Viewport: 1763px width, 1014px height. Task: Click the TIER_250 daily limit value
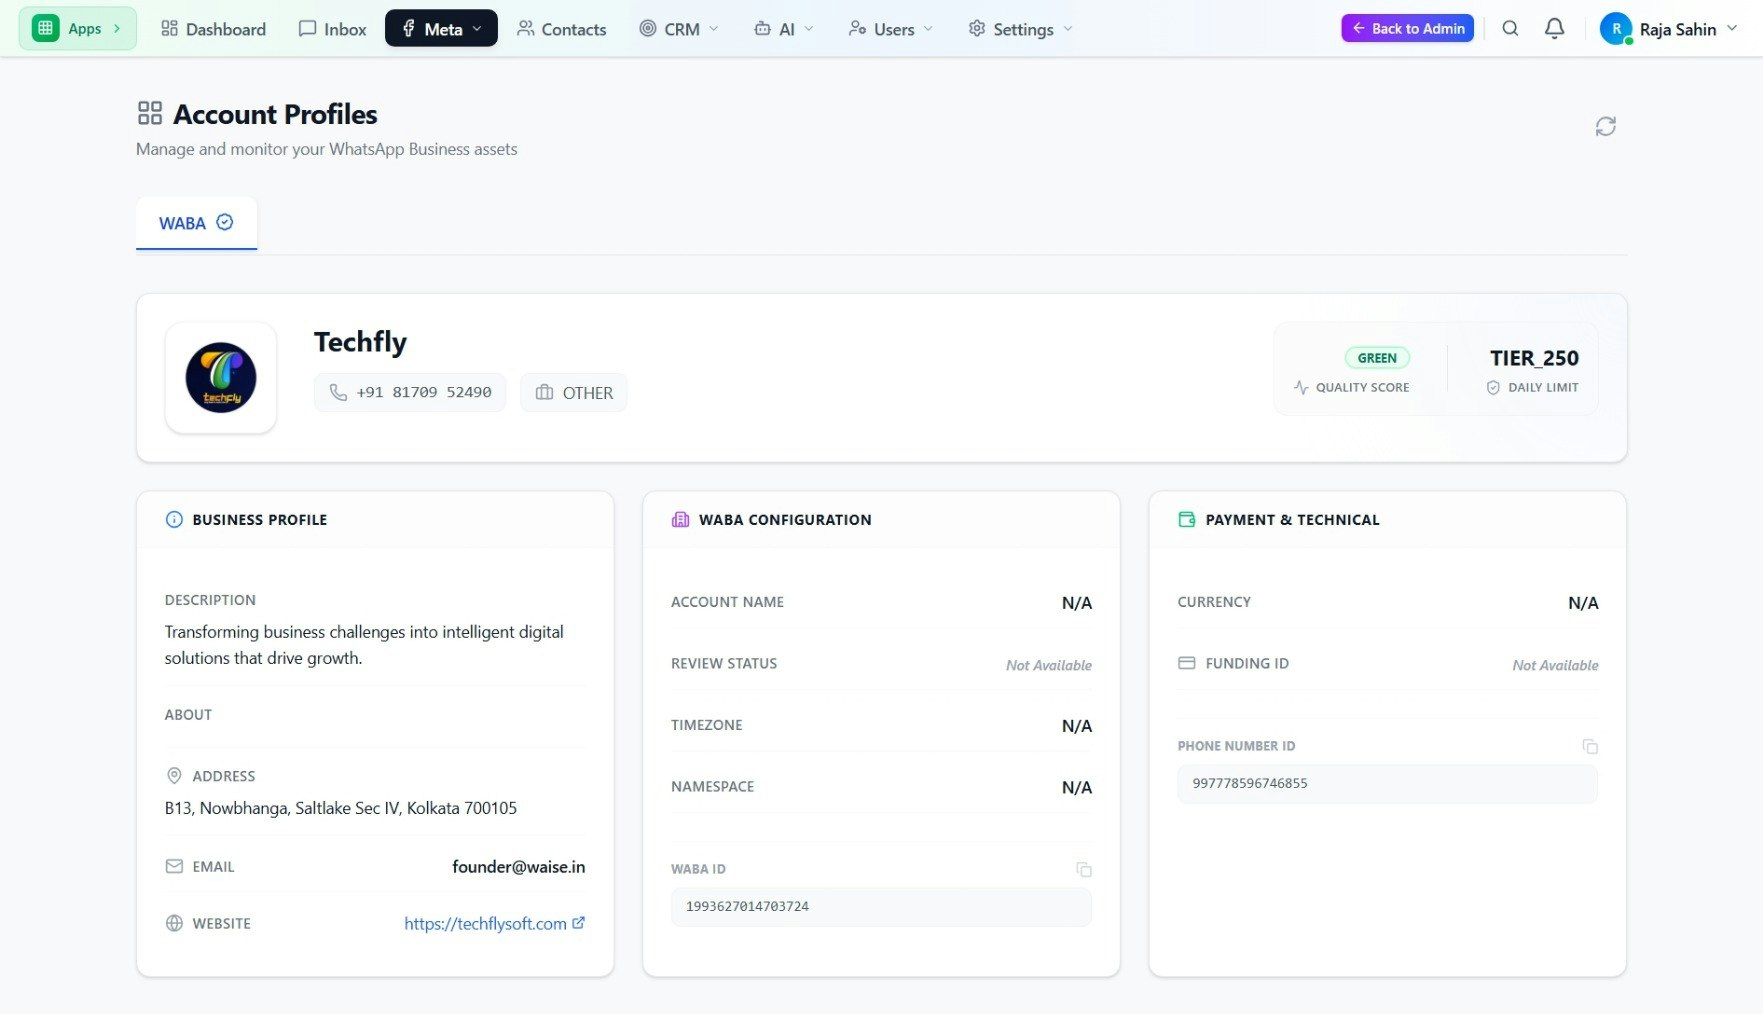point(1534,358)
